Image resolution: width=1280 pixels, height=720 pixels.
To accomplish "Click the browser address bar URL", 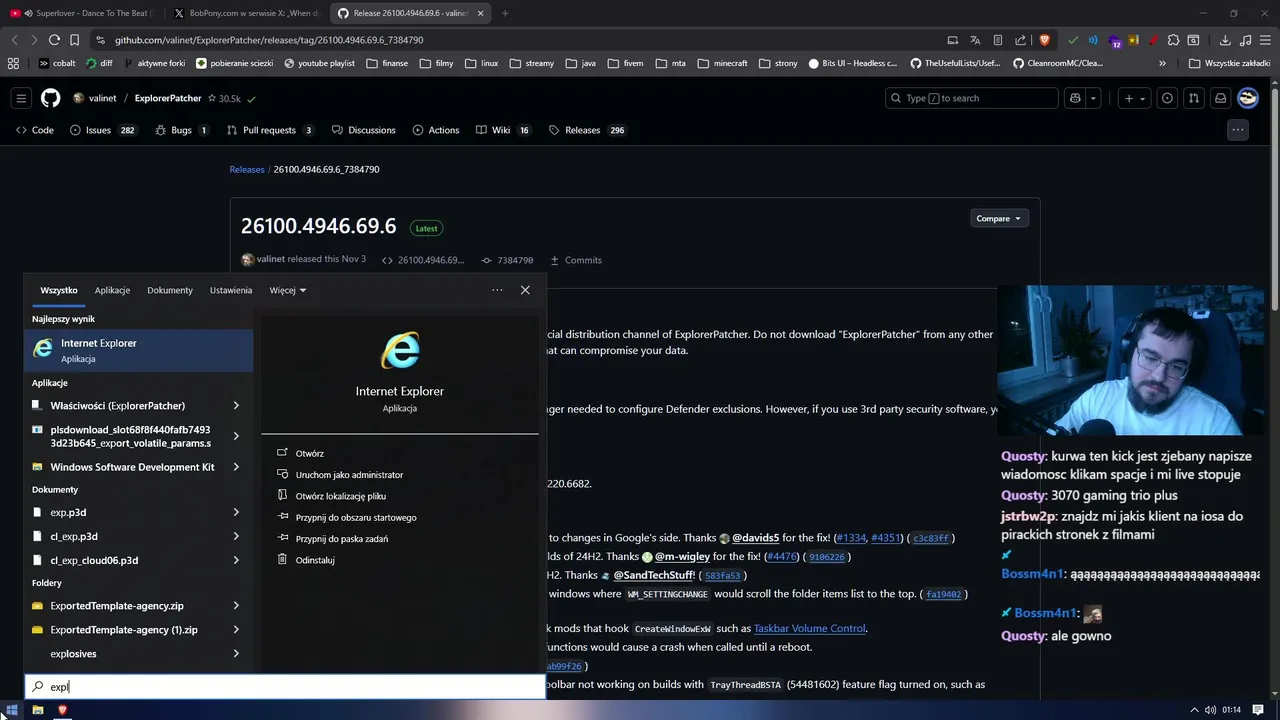I will [269, 40].
